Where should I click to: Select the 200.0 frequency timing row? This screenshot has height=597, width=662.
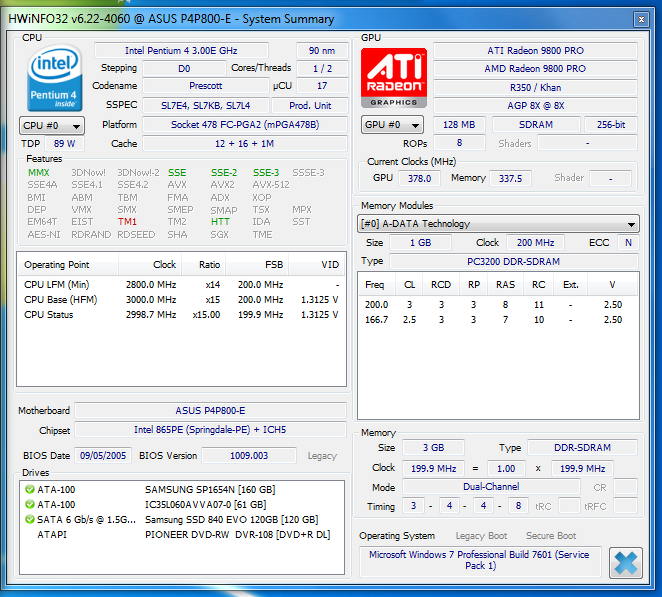(x=498, y=304)
